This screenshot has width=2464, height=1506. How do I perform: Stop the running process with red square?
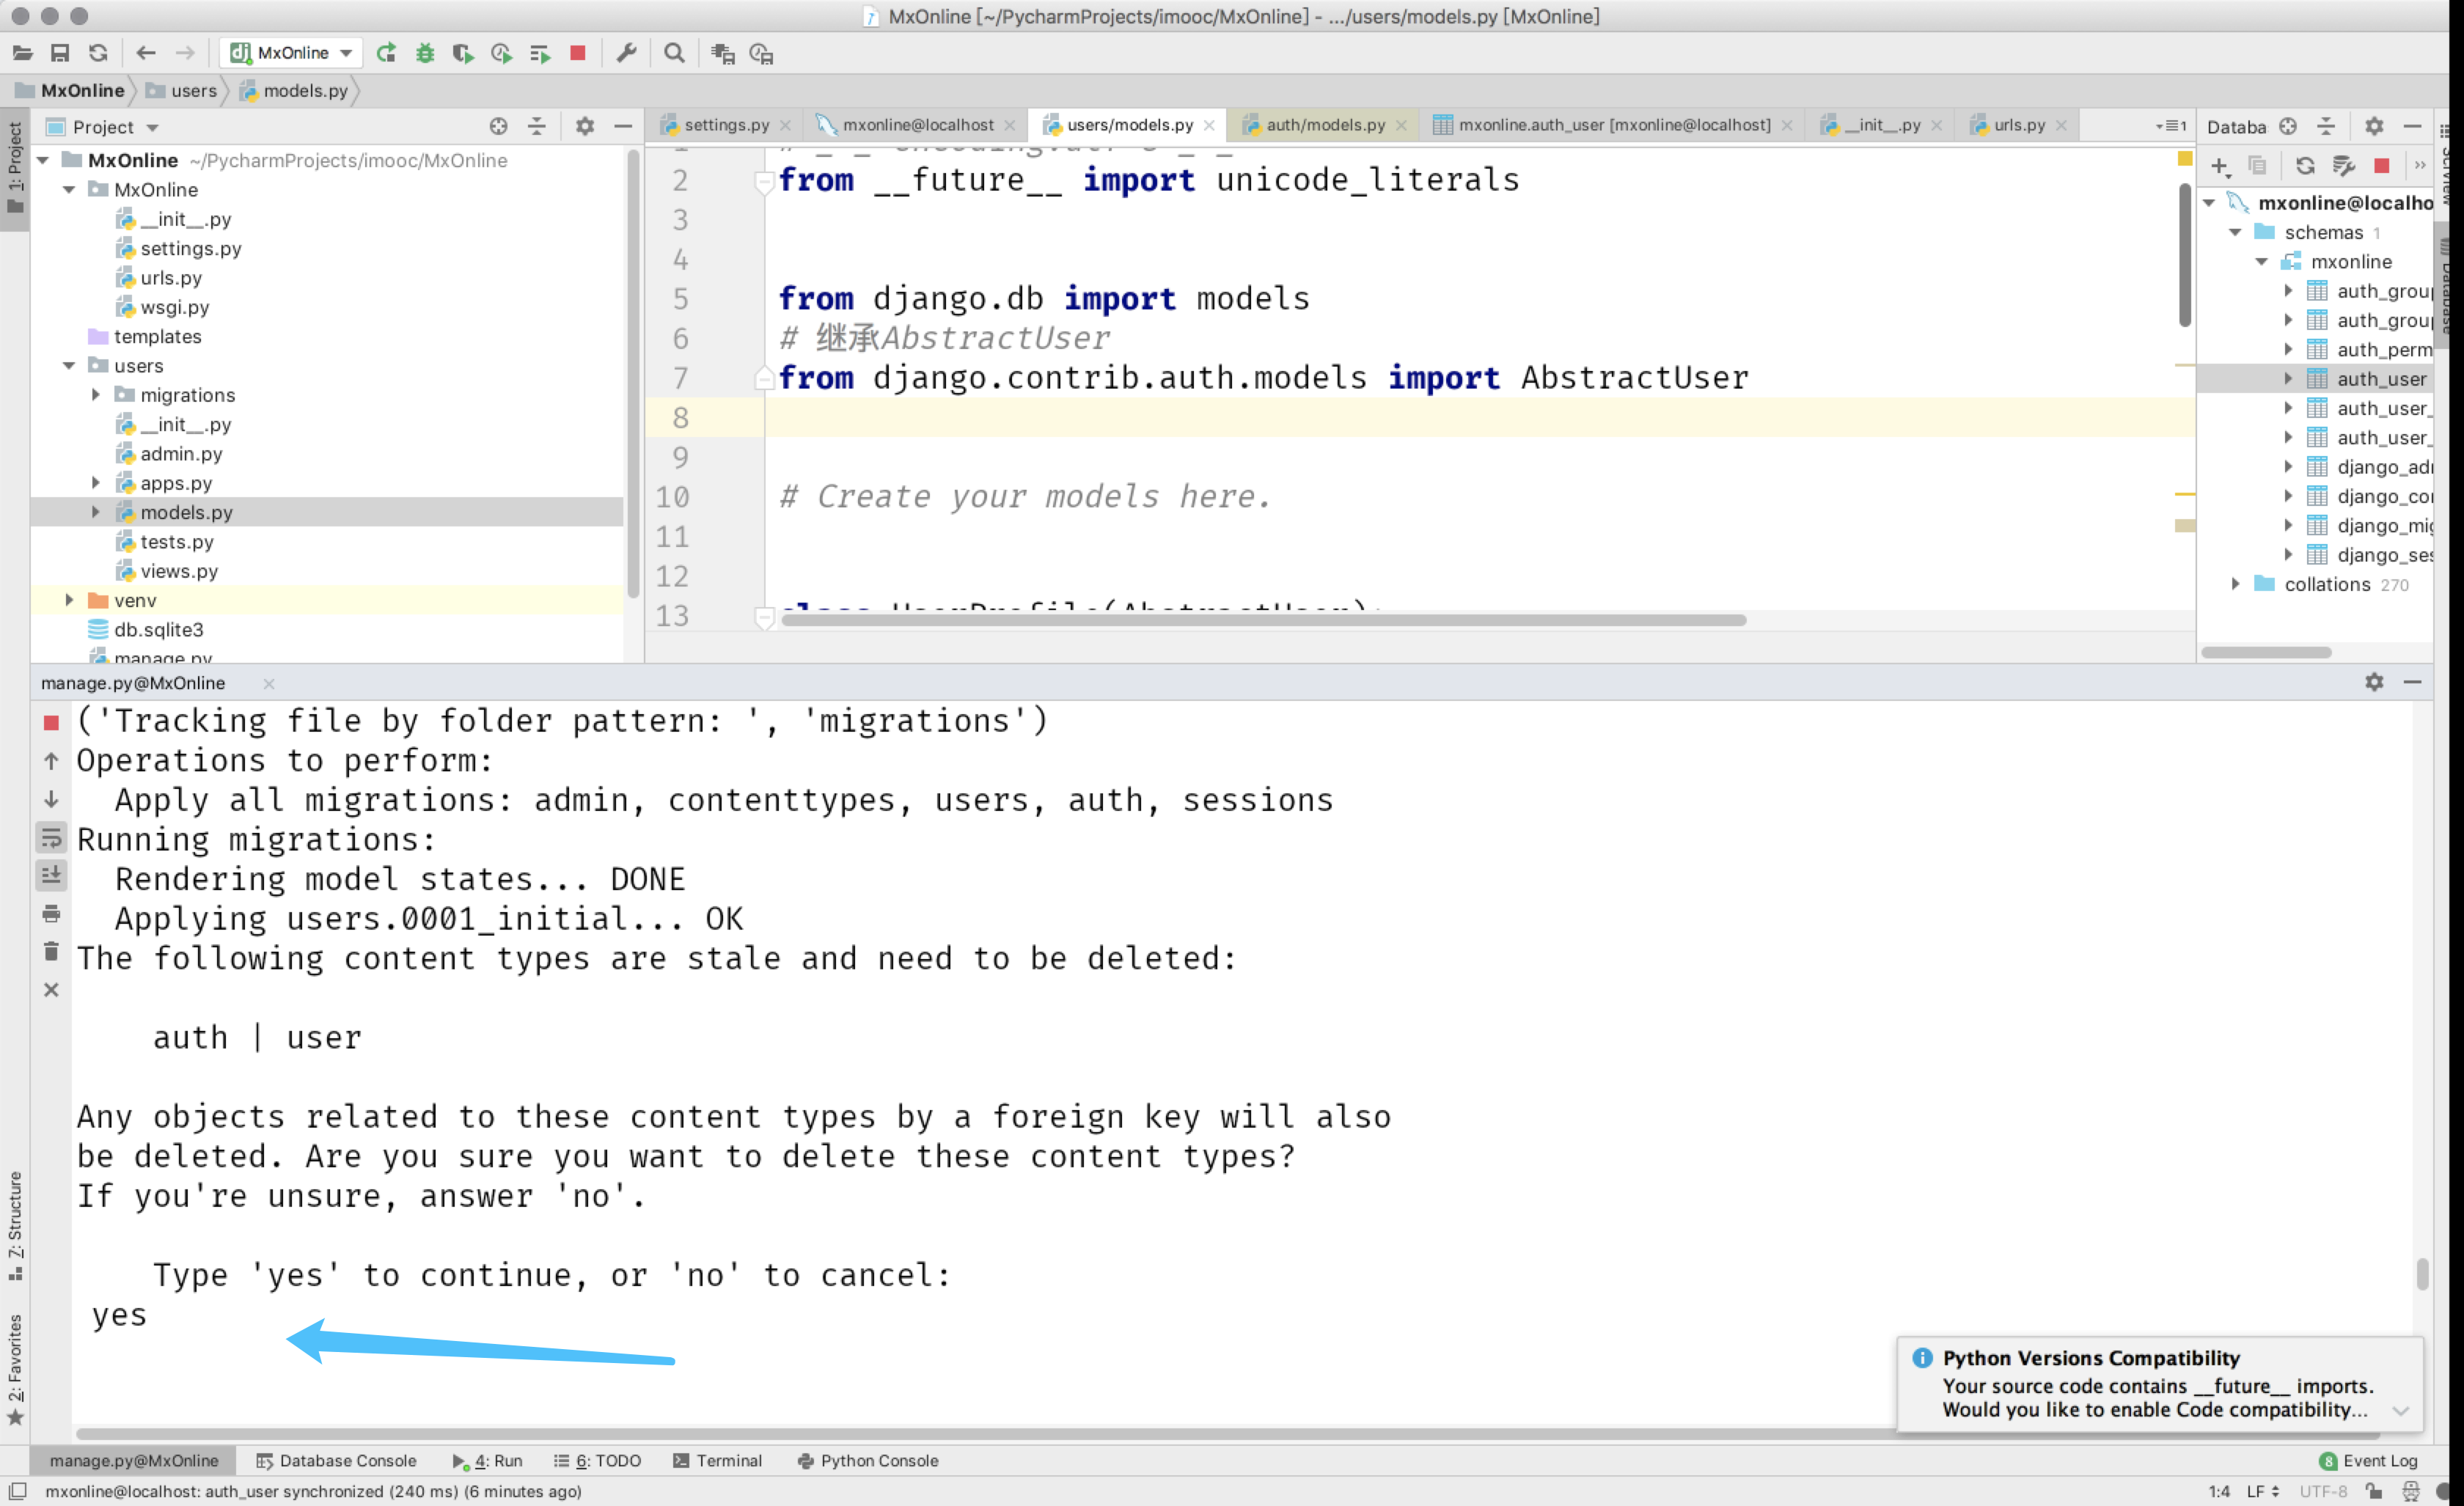coord(578,53)
